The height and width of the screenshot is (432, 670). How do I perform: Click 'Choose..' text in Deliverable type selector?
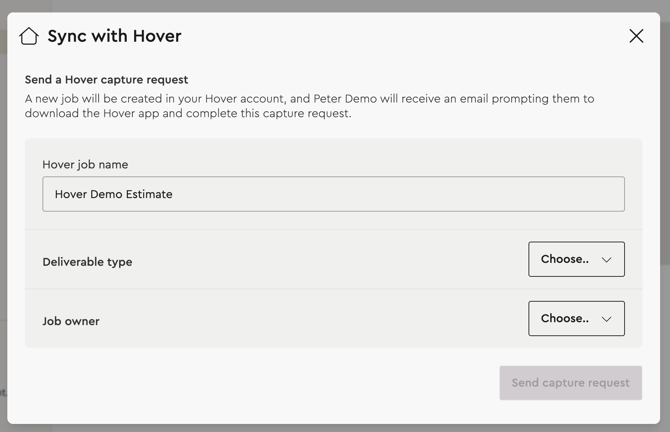(564, 259)
